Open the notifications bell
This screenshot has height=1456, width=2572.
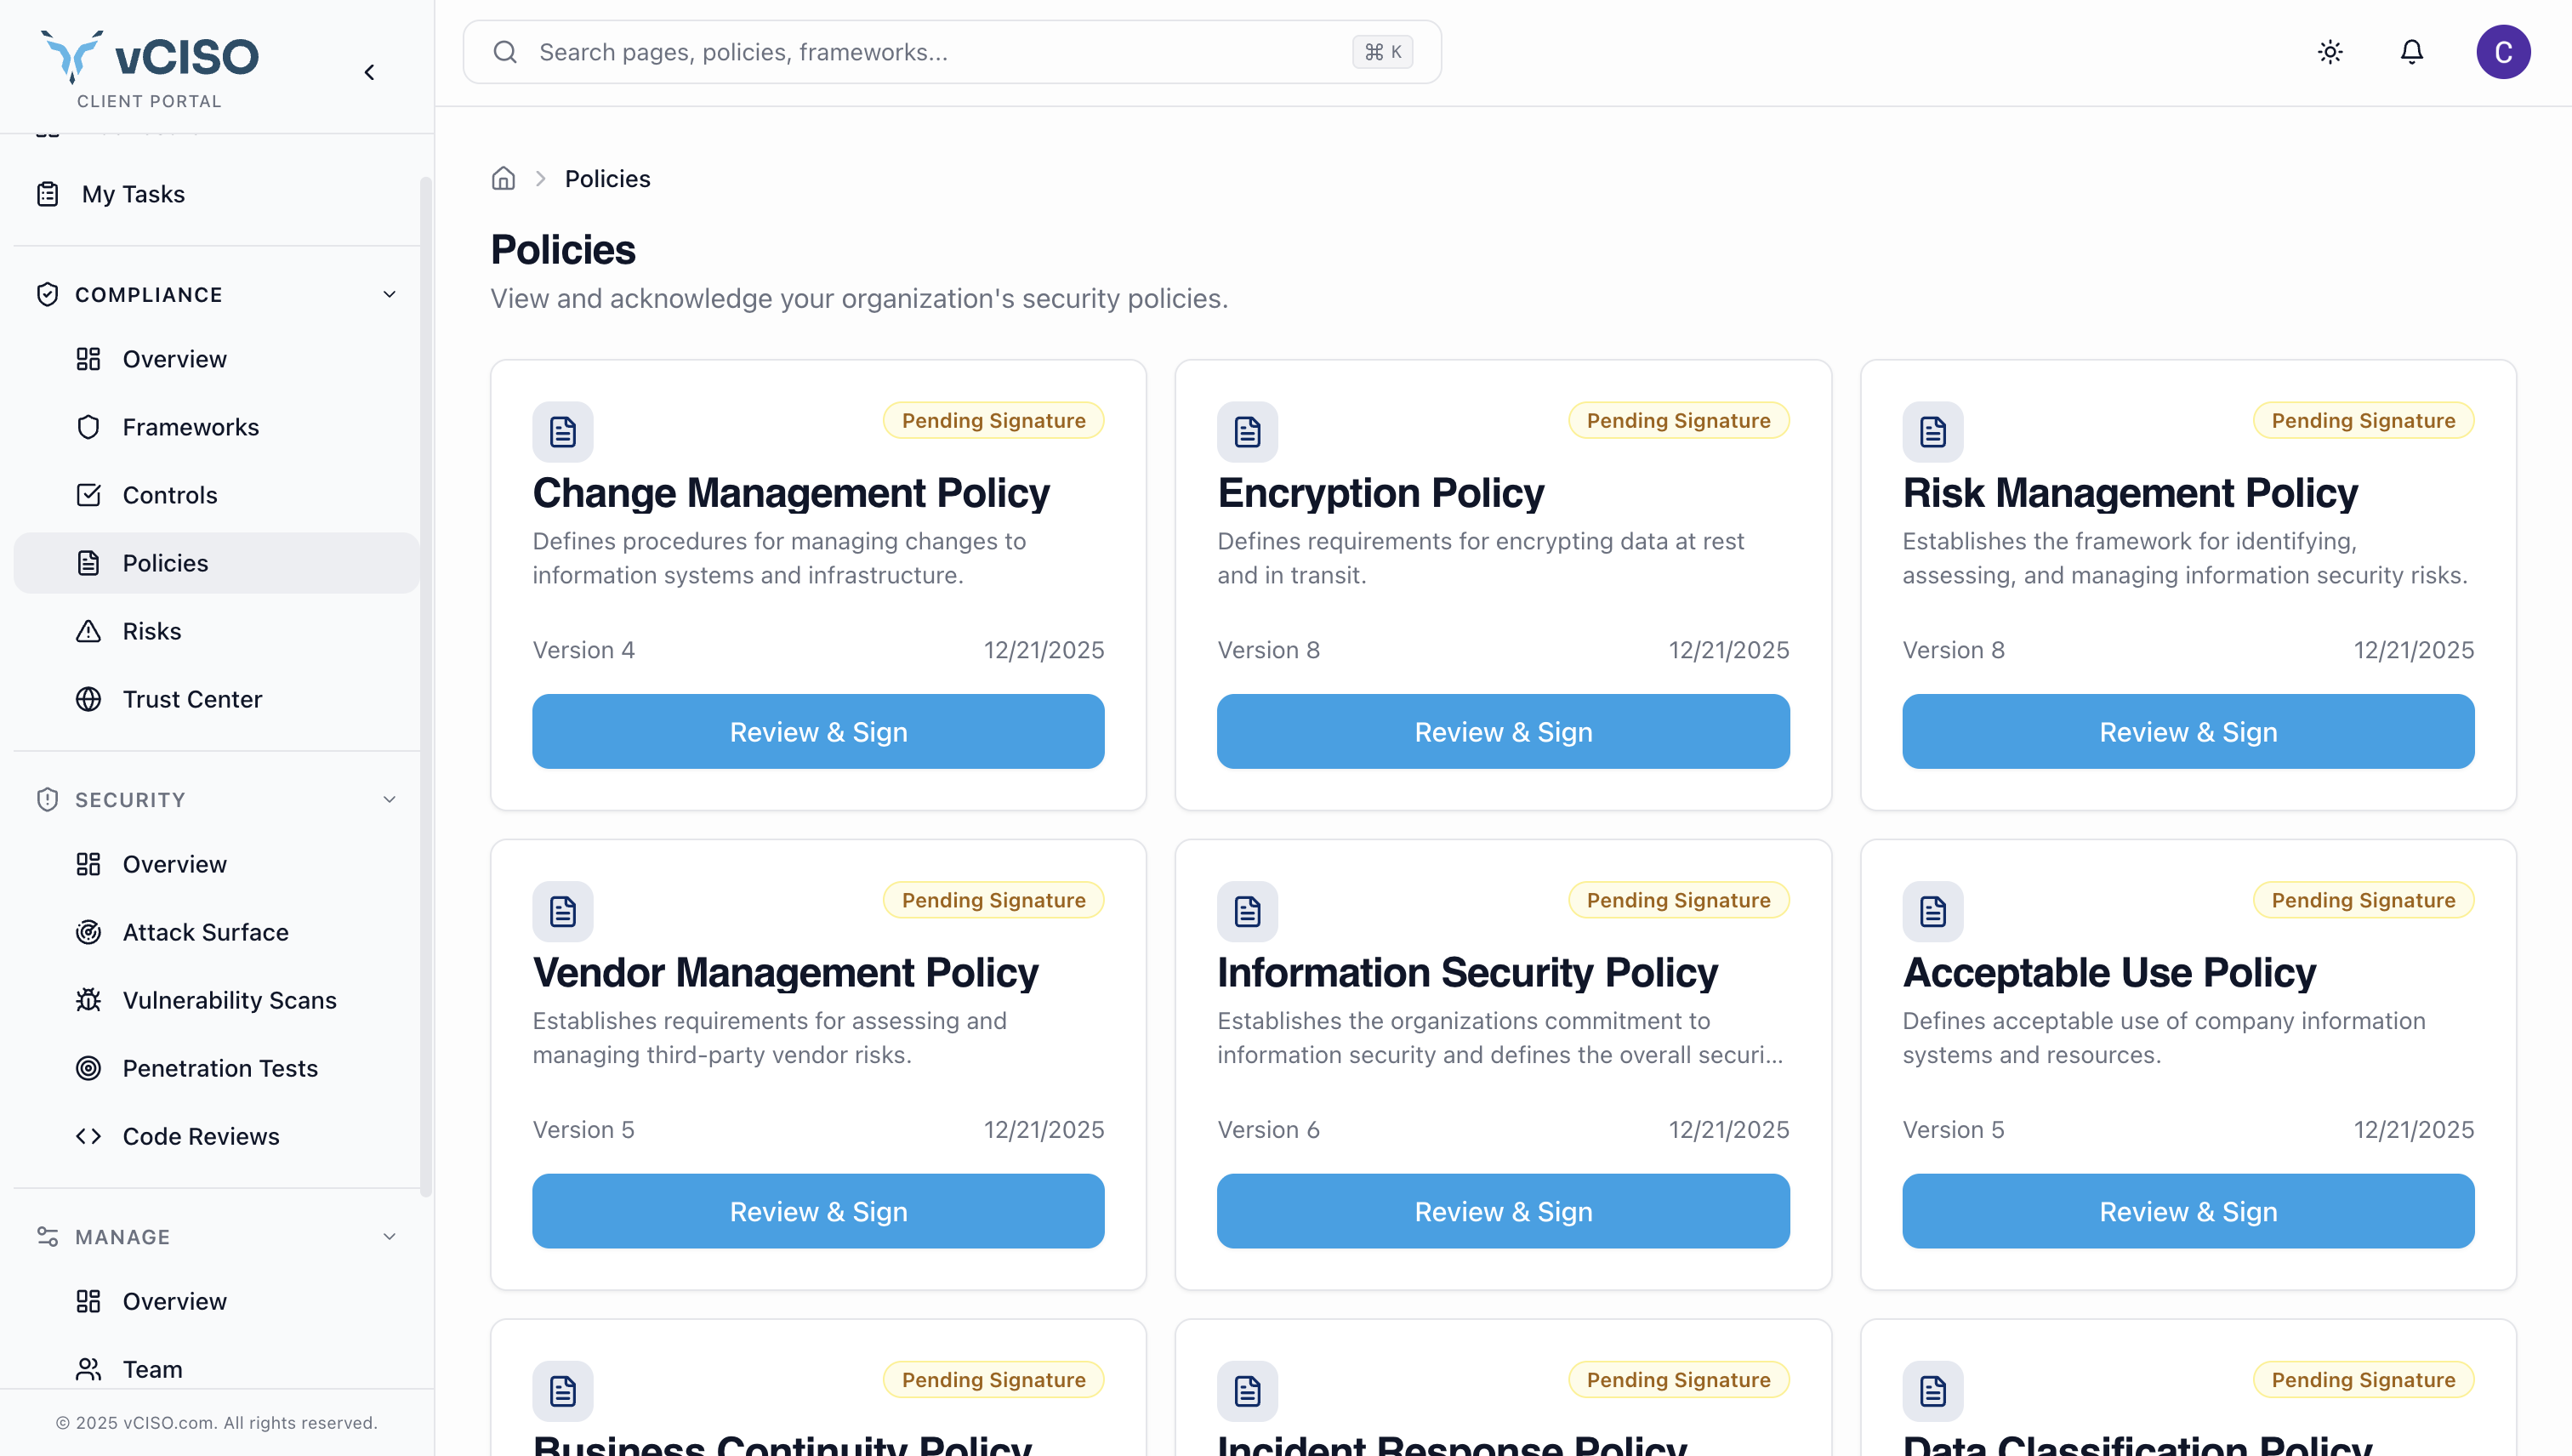[2412, 52]
